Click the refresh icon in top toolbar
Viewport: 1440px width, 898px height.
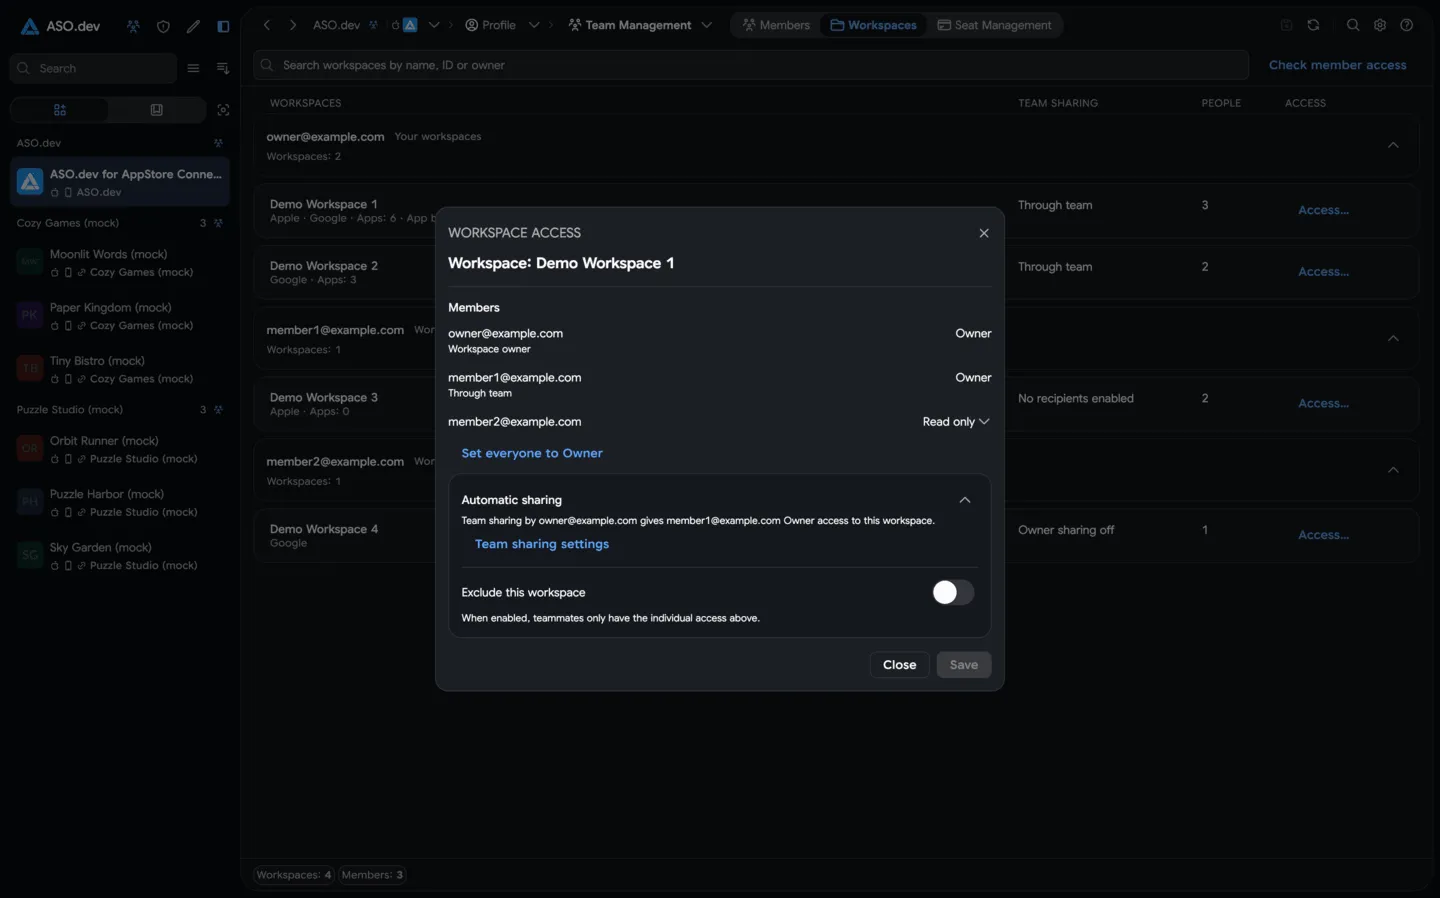click(1313, 25)
